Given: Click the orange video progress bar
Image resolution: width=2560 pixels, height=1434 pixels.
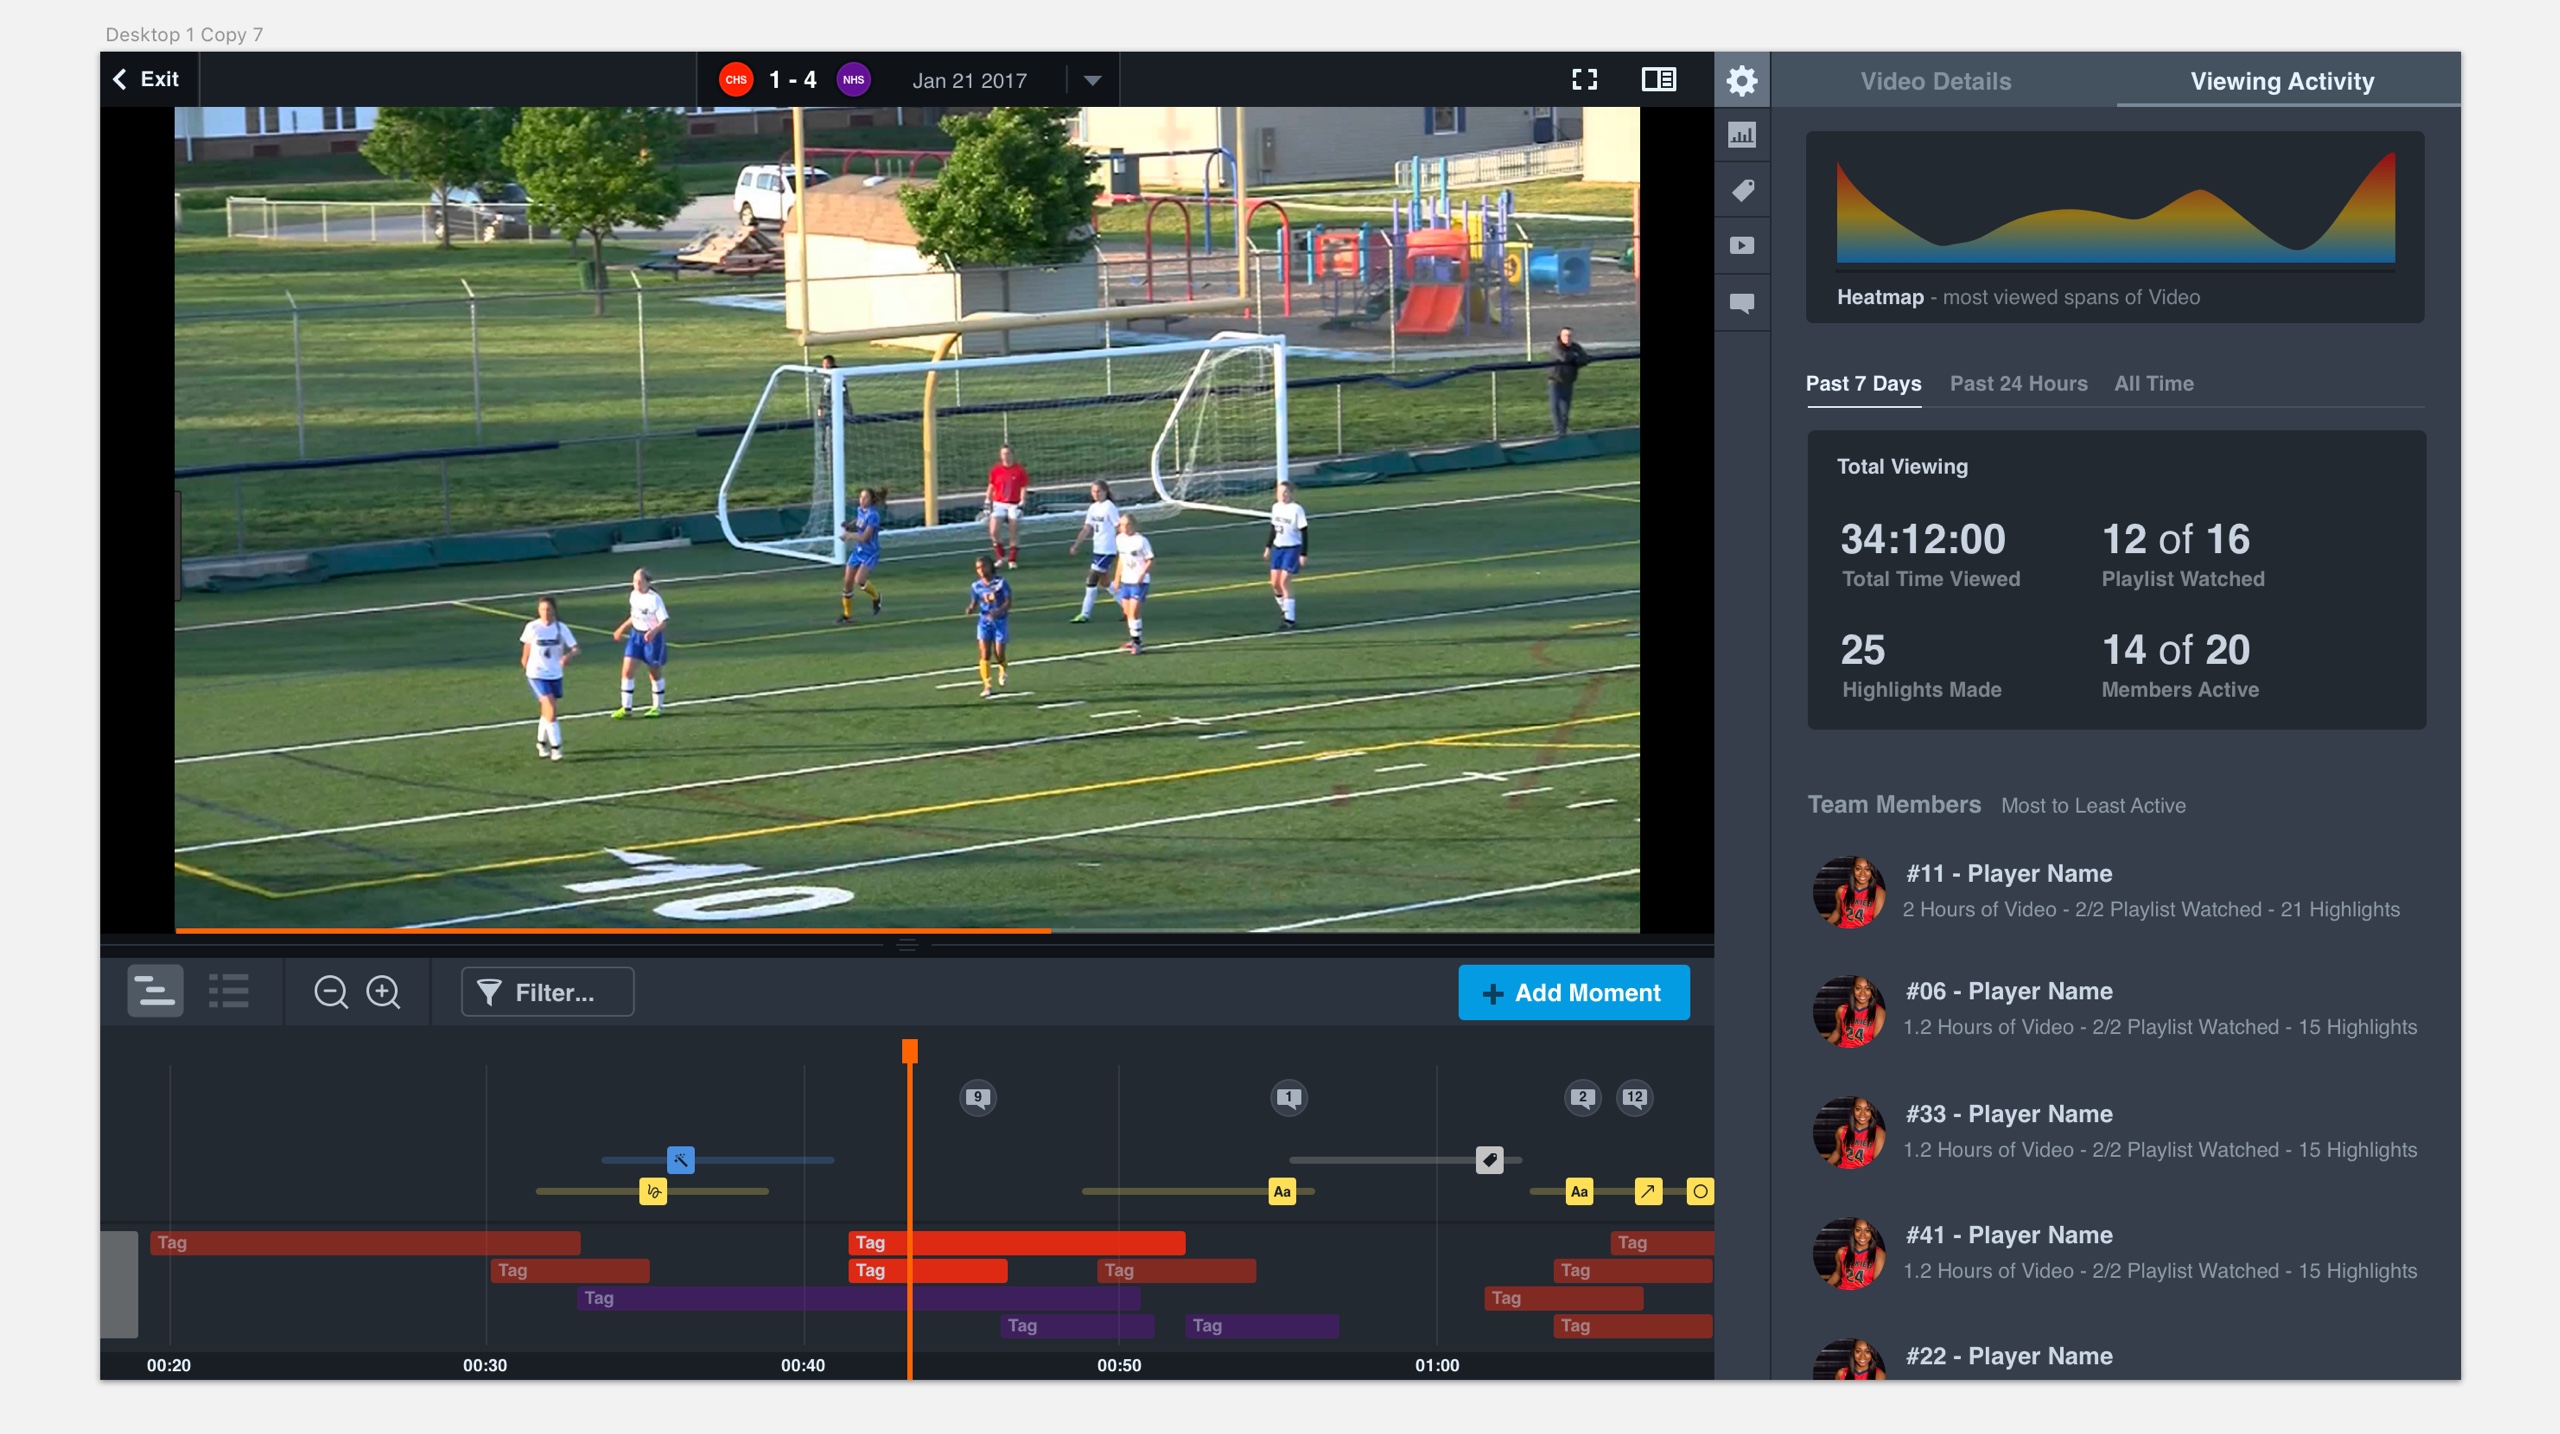Looking at the screenshot, I should click(x=612, y=930).
